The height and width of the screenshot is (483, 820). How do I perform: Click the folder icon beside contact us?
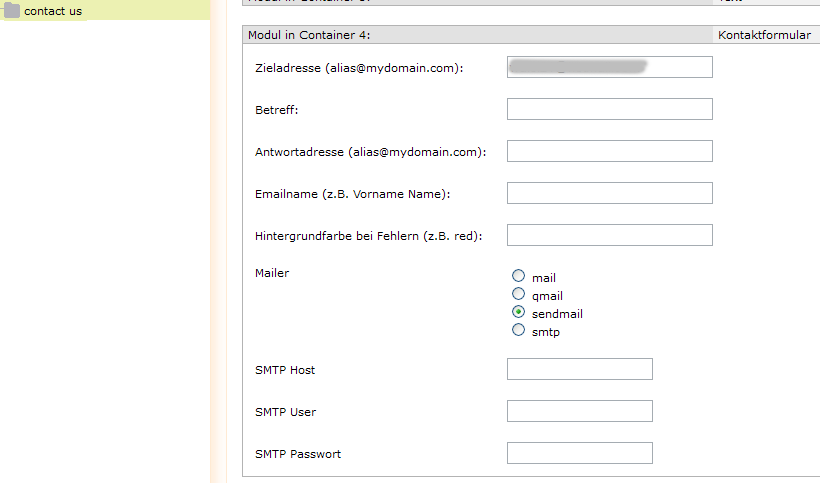12,11
